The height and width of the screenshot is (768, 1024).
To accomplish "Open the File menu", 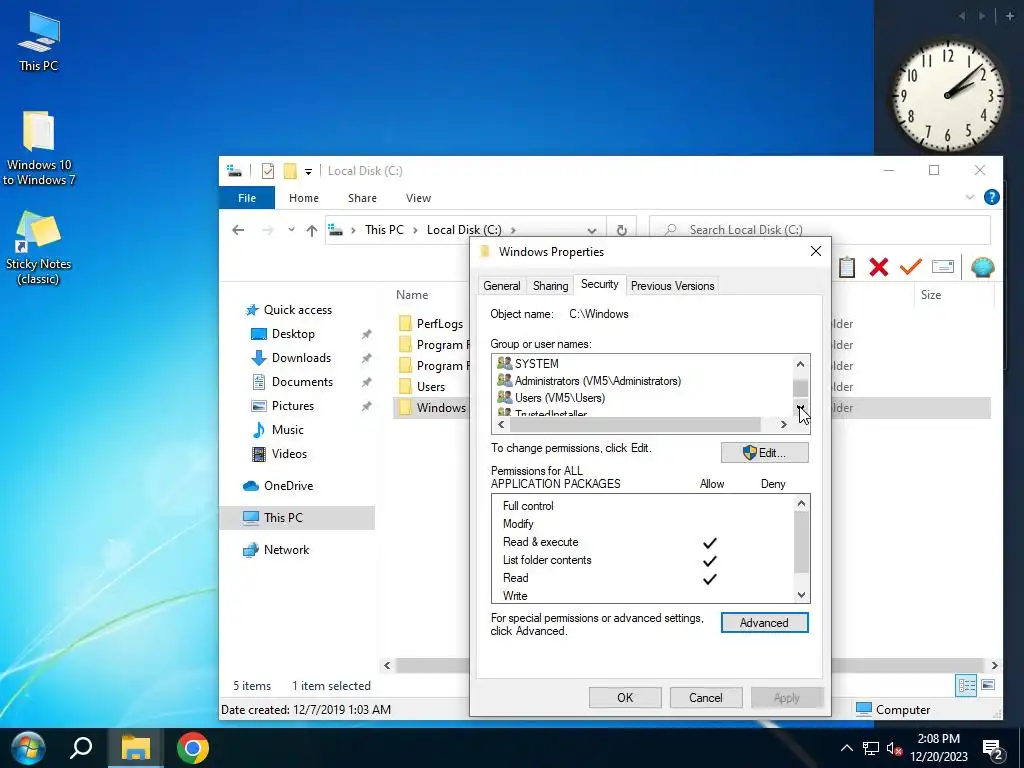I will [x=247, y=198].
